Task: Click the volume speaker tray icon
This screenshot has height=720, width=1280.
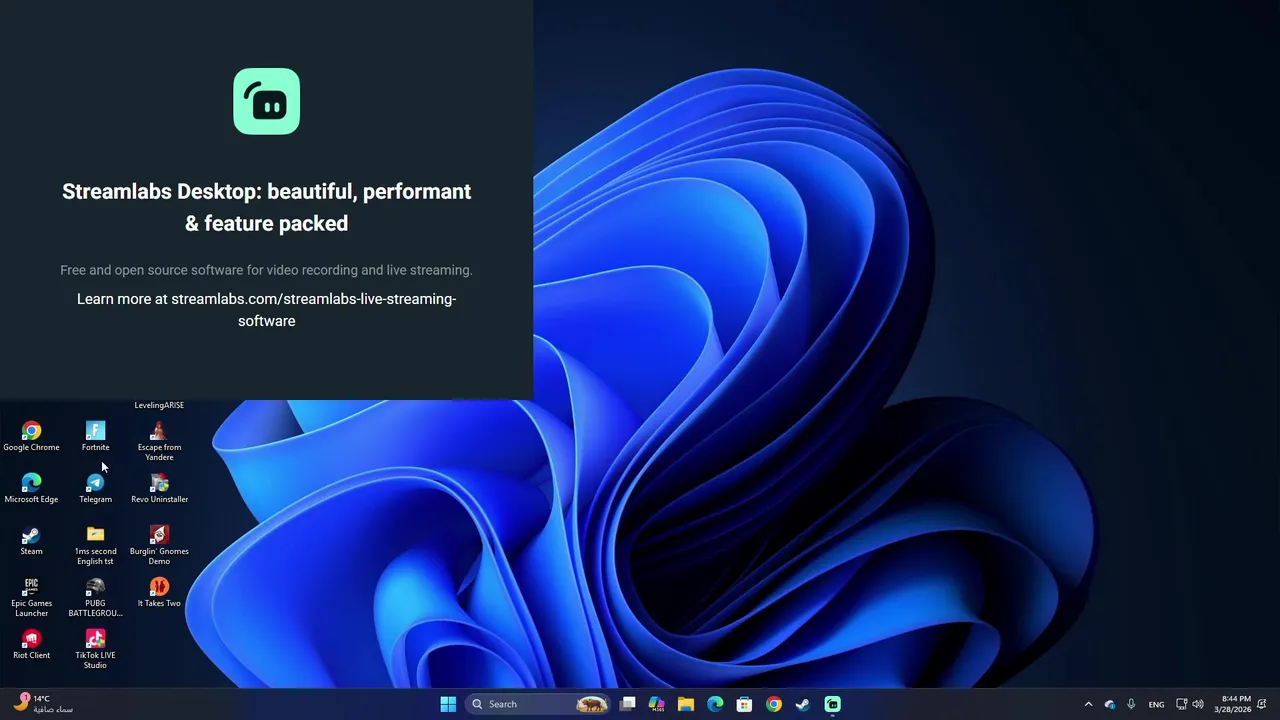Action: click(1198, 704)
